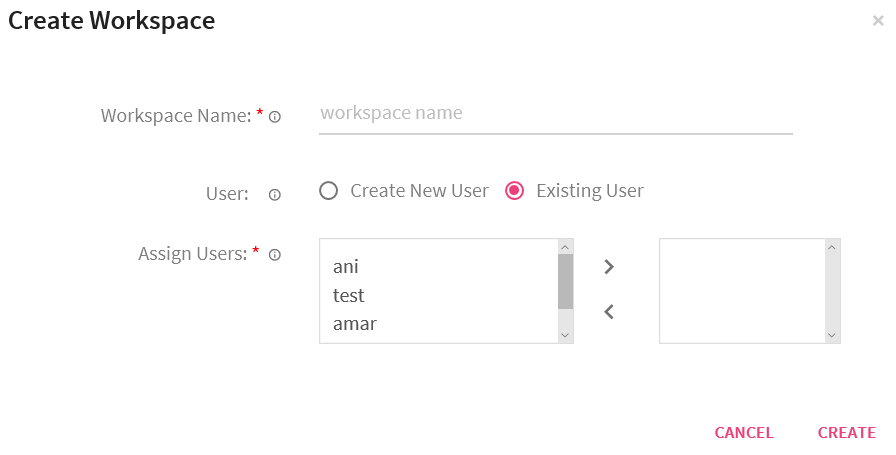This screenshot has width=896, height=455.
Task: Select the Create New User radio option
Action: click(x=329, y=190)
